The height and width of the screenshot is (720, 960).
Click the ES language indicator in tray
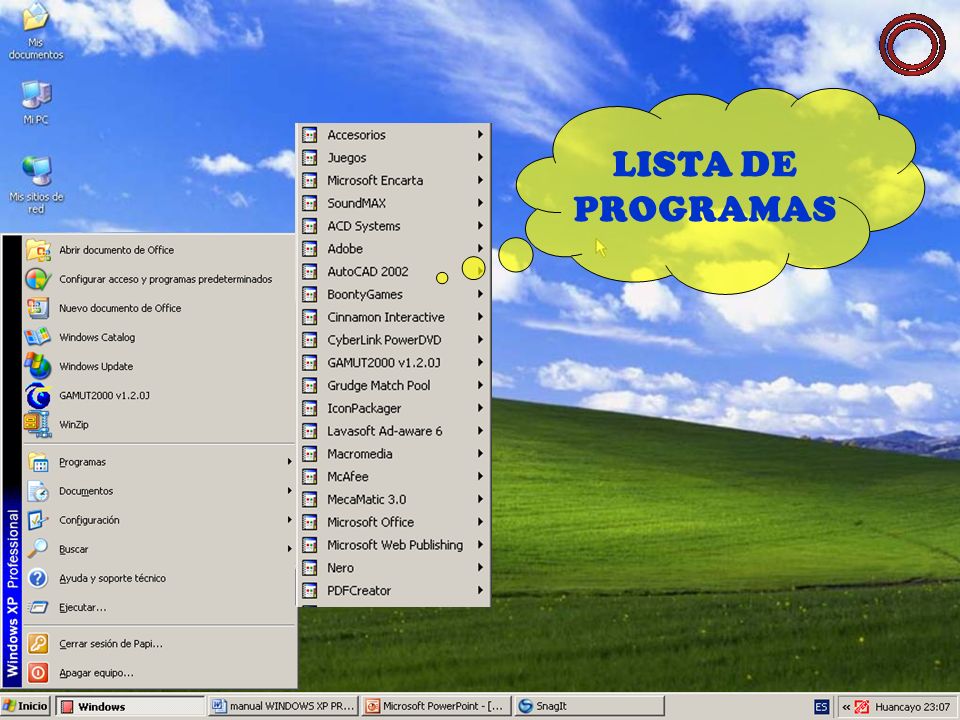[x=821, y=707]
